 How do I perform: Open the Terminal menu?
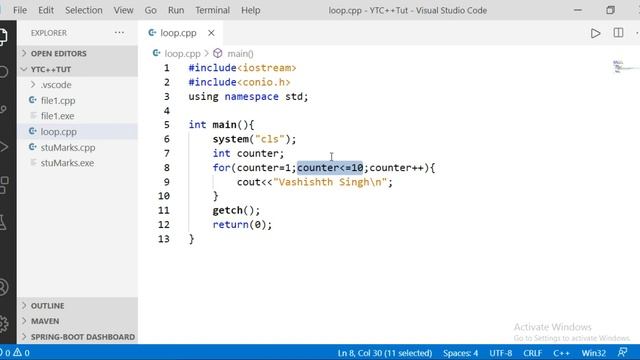click(x=212, y=10)
